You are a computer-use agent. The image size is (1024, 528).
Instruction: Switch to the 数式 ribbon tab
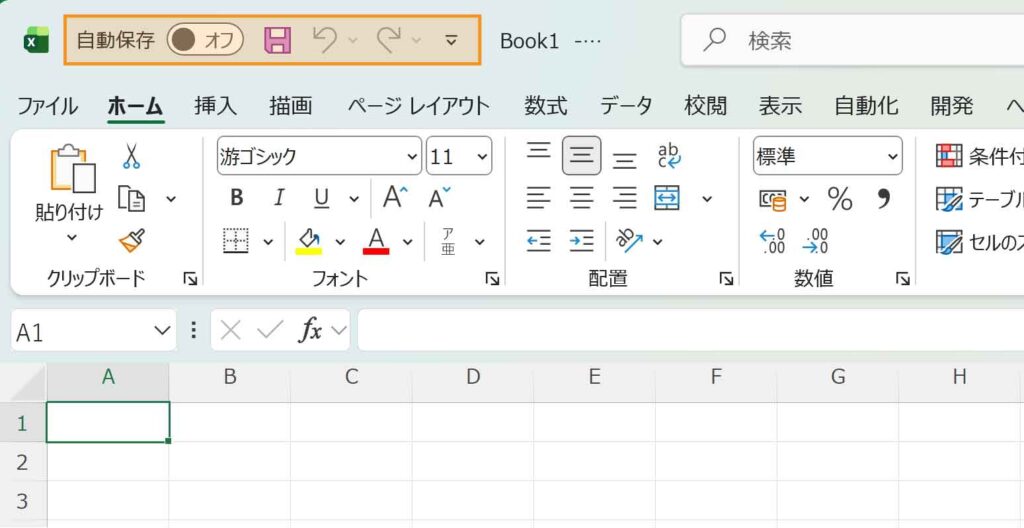pyautogui.click(x=545, y=106)
